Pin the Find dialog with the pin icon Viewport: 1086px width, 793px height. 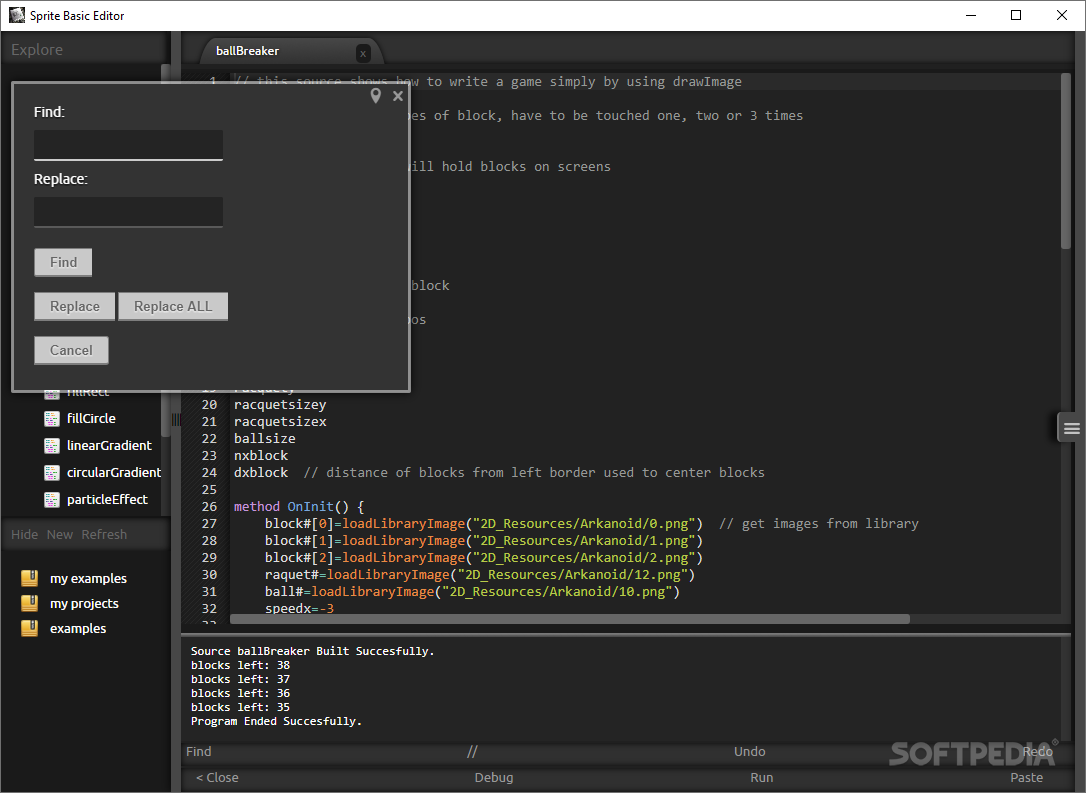tap(375, 96)
